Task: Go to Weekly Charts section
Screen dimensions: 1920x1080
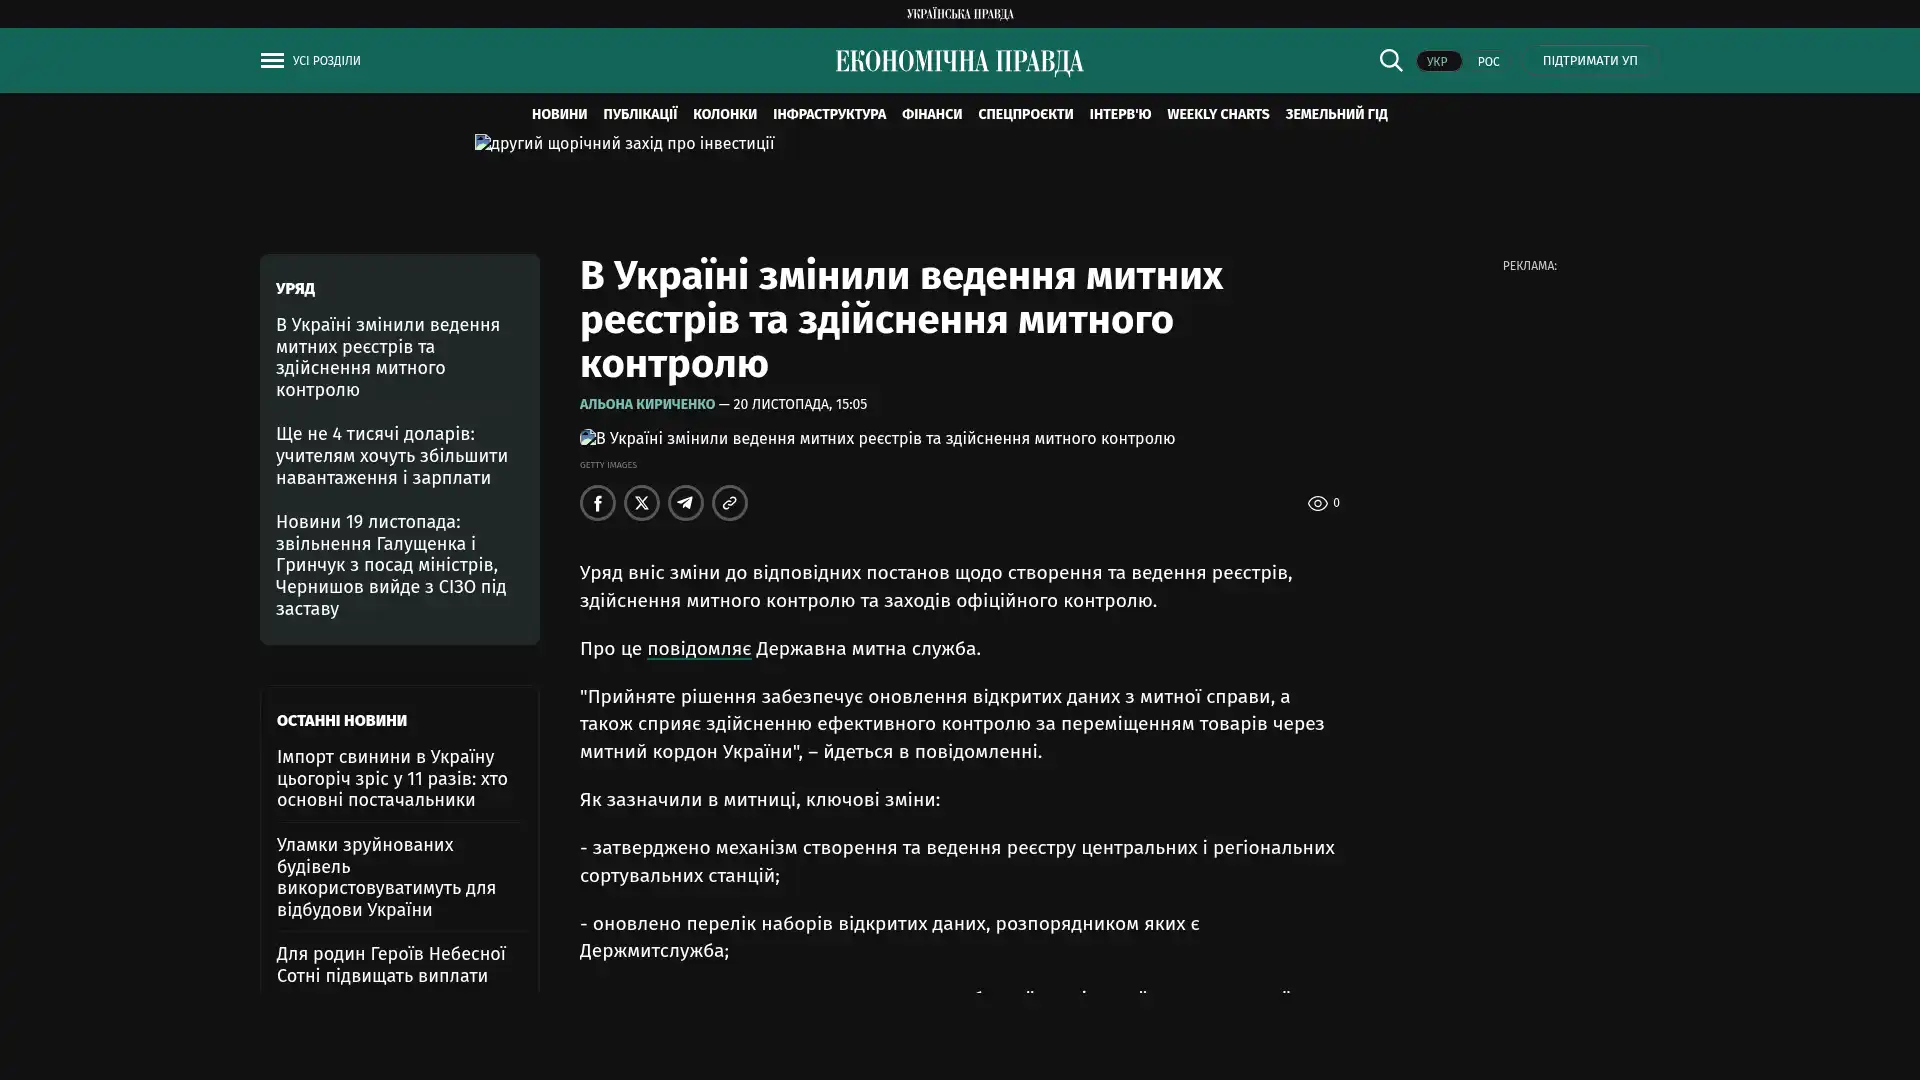Action: point(1217,114)
